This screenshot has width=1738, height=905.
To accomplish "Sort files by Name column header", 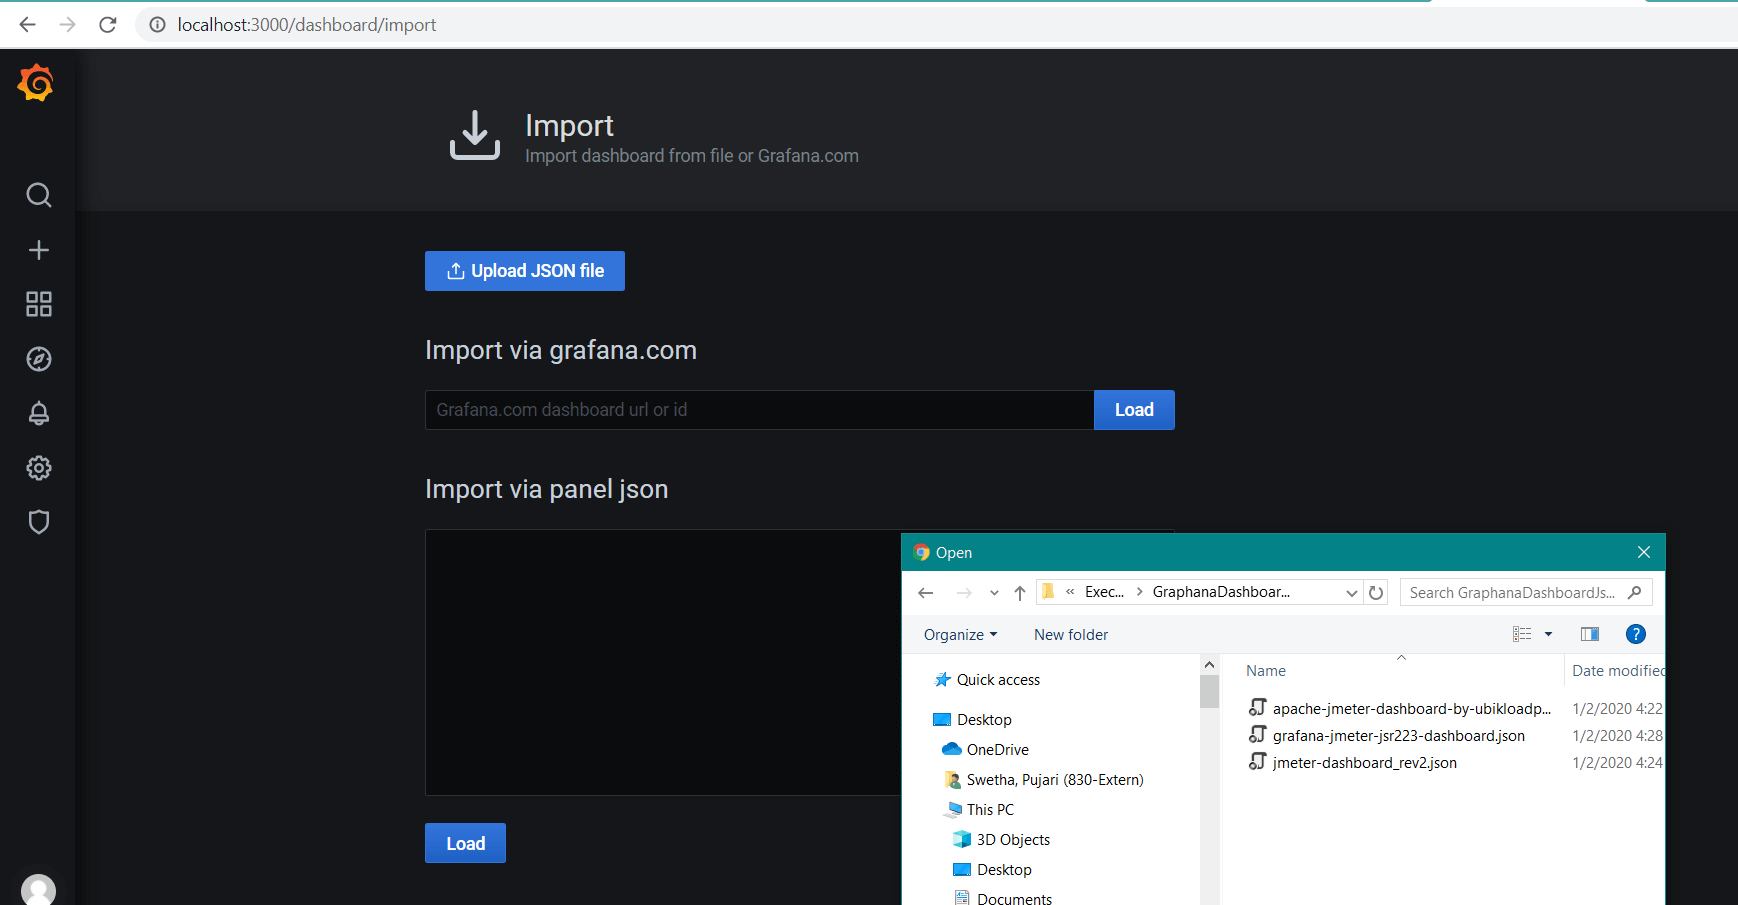I will [x=1265, y=671].
